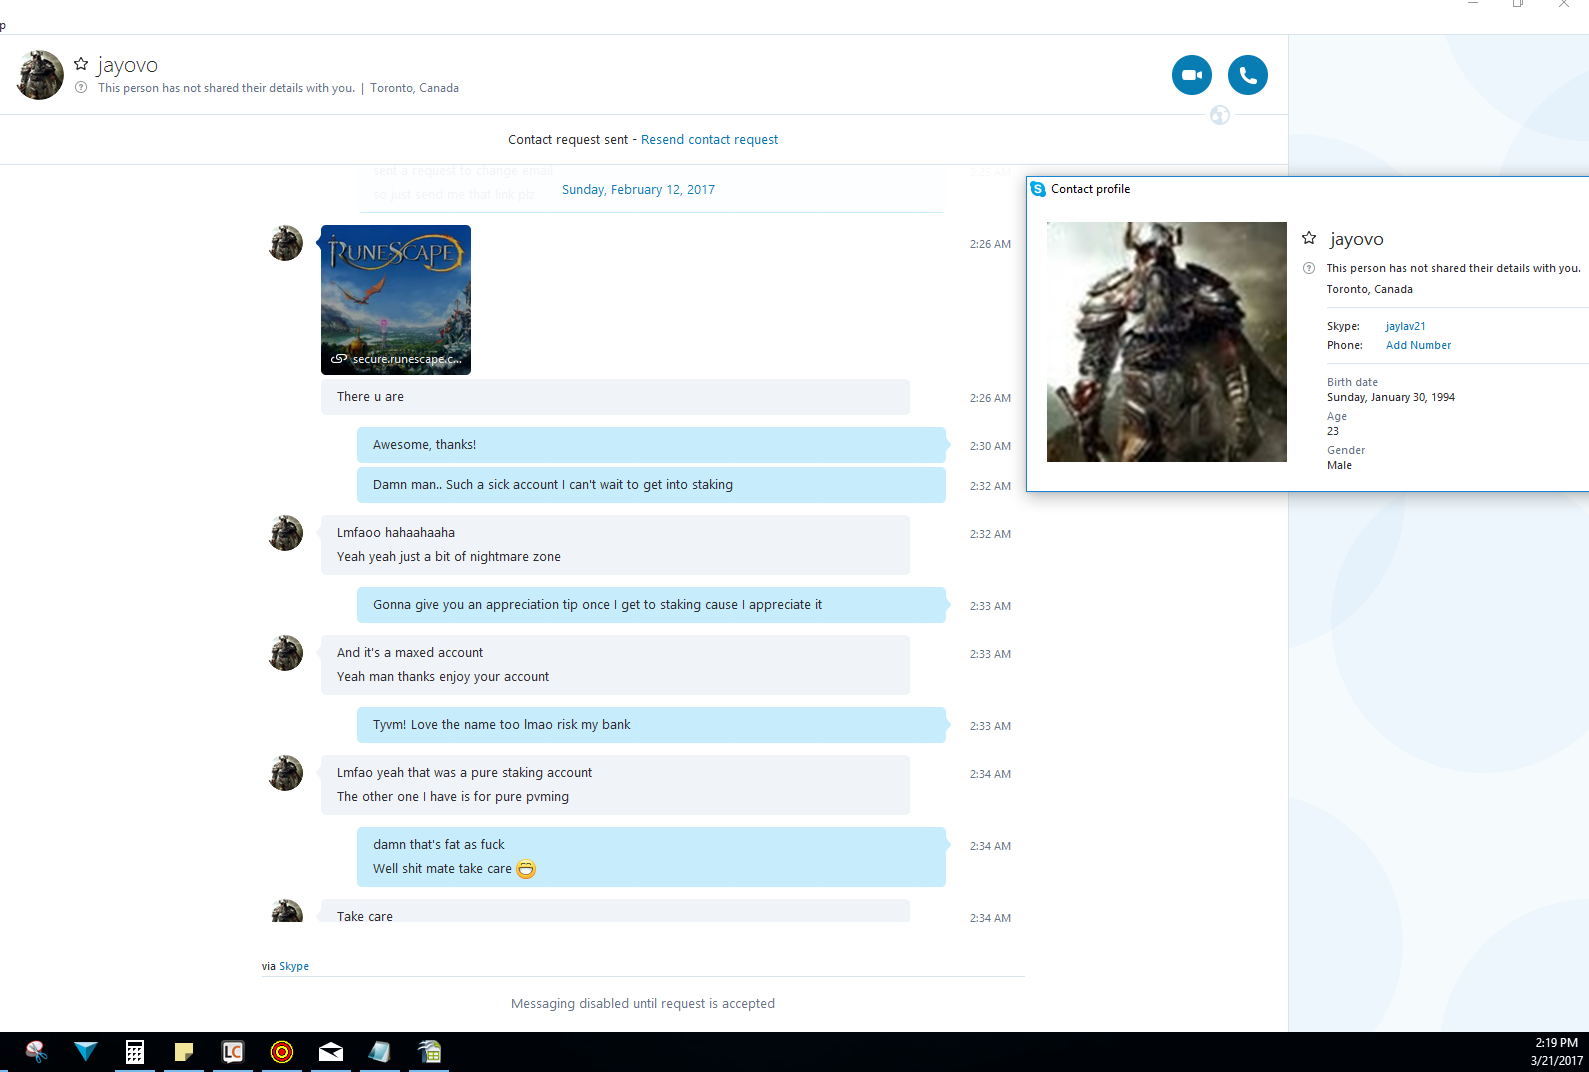Click birth date Sunday, January 30, 1994

point(1391,397)
